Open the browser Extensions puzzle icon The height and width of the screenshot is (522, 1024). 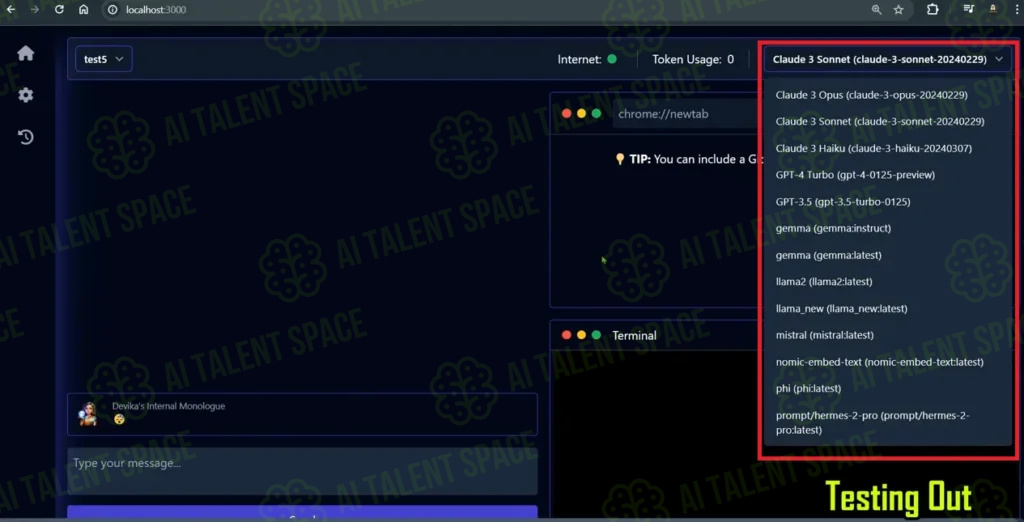click(x=933, y=9)
